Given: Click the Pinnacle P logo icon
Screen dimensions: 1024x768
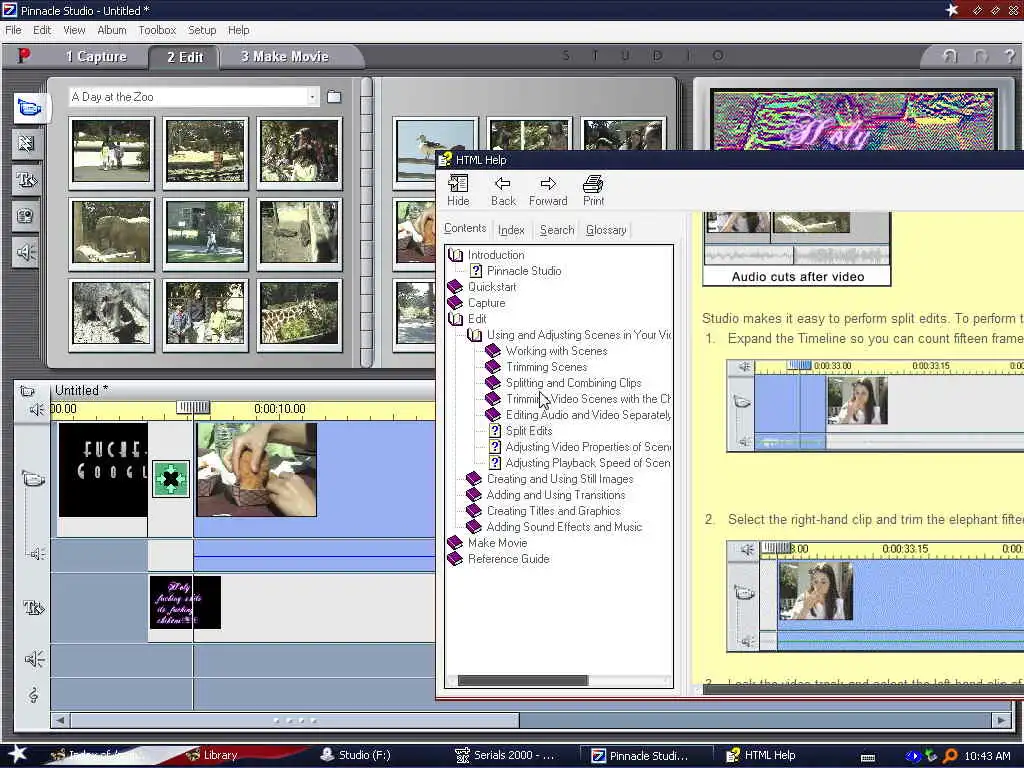Looking at the screenshot, I should coord(24,56).
